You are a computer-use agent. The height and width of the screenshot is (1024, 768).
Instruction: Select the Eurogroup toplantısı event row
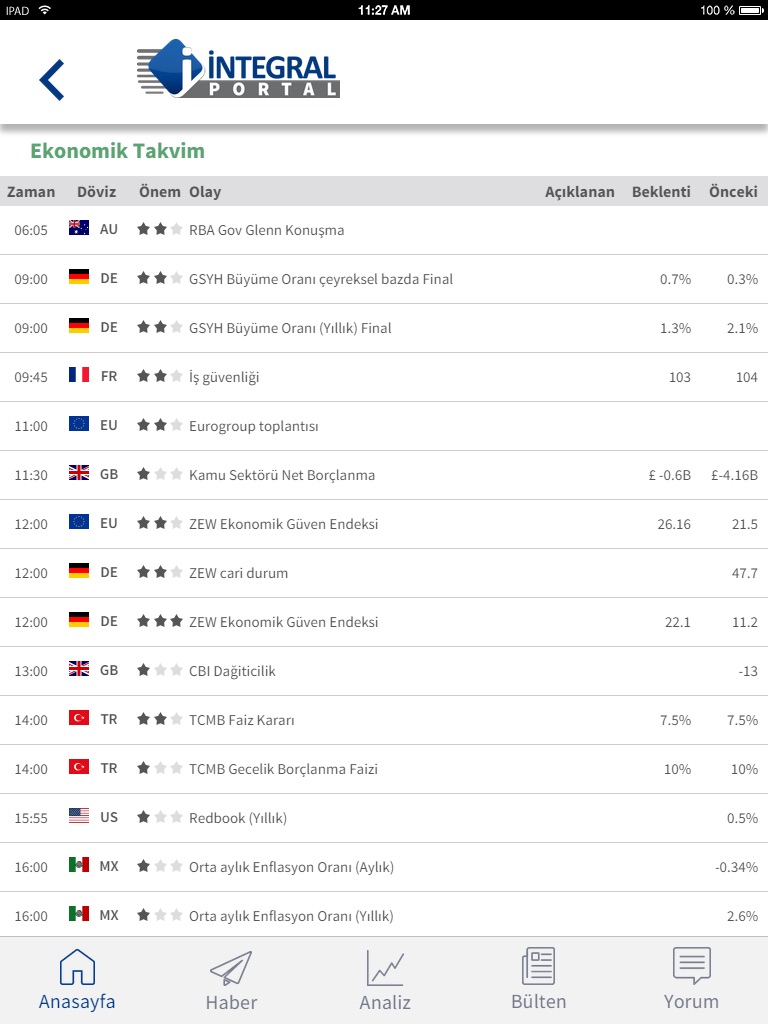[x=254, y=426]
